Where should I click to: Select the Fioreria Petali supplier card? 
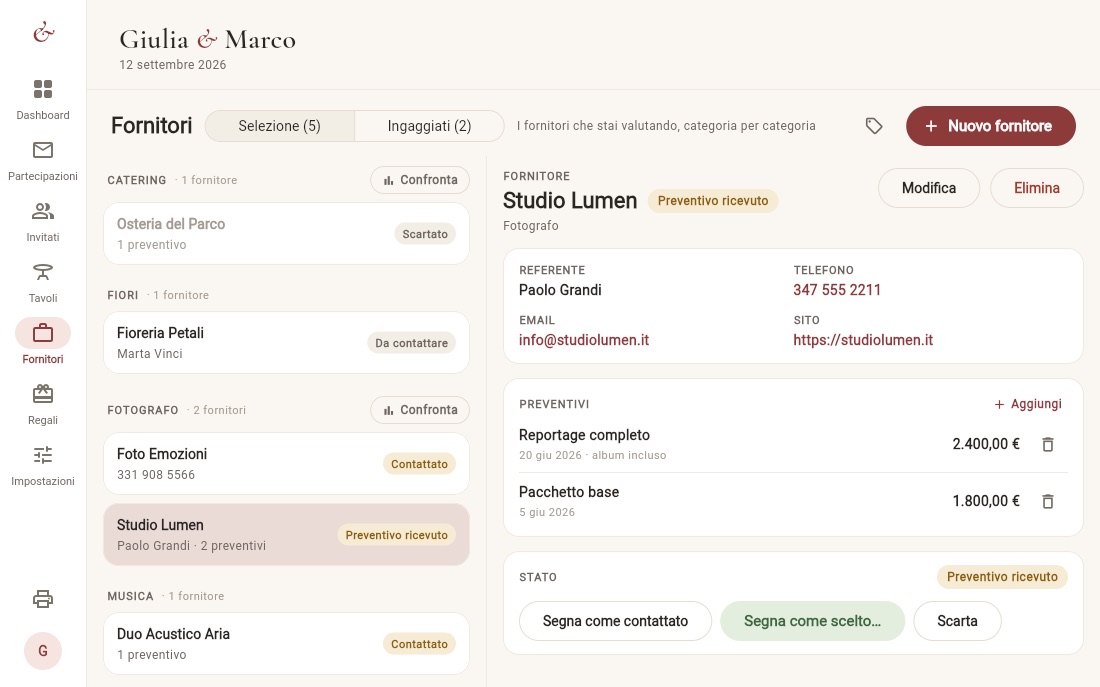click(286, 342)
